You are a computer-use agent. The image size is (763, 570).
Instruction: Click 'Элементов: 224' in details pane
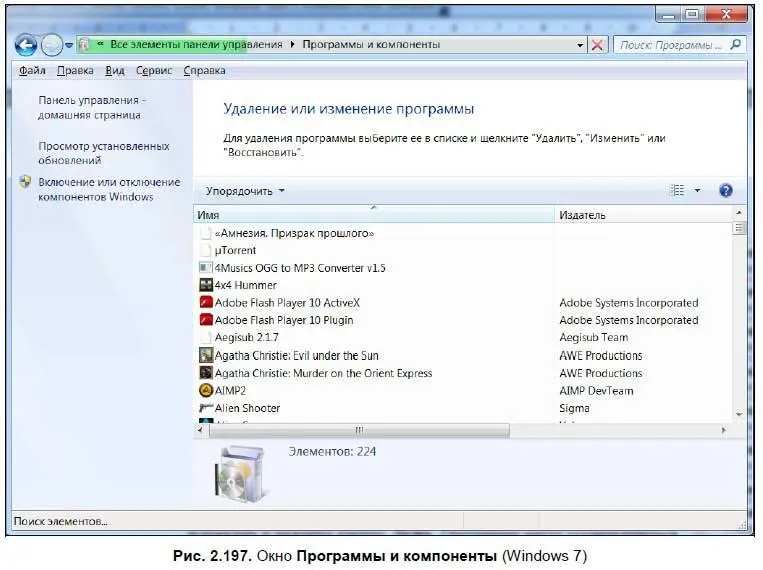(x=332, y=452)
